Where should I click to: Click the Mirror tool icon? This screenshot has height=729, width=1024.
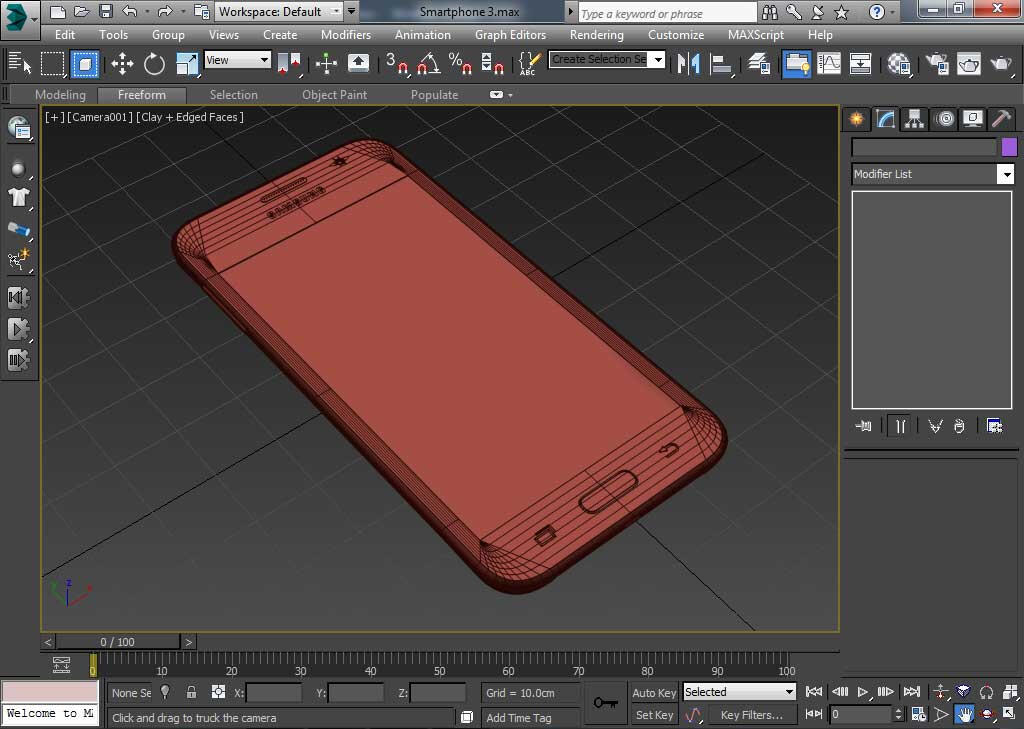pyautogui.click(x=688, y=64)
